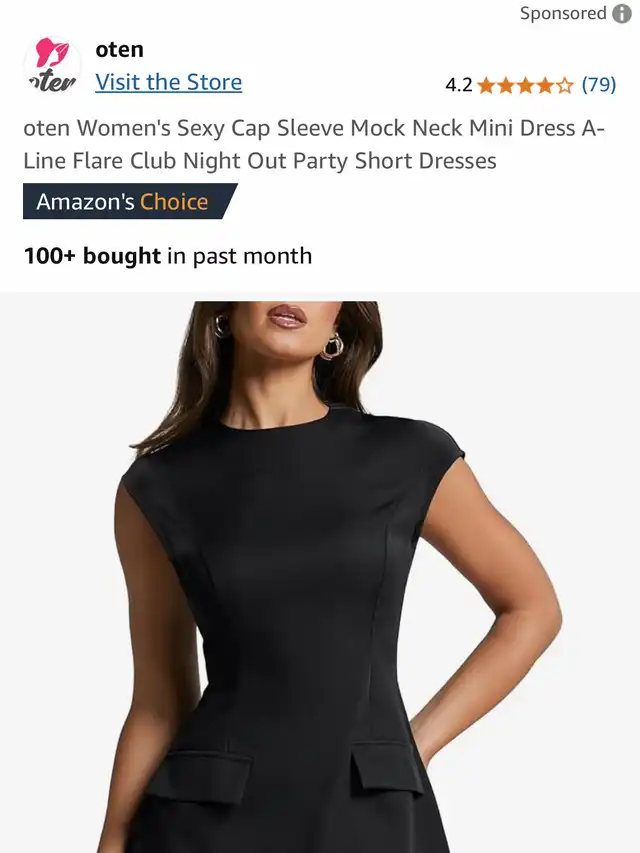Click the Sponsored info icon
The height and width of the screenshot is (853, 640).
tap(622, 14)
